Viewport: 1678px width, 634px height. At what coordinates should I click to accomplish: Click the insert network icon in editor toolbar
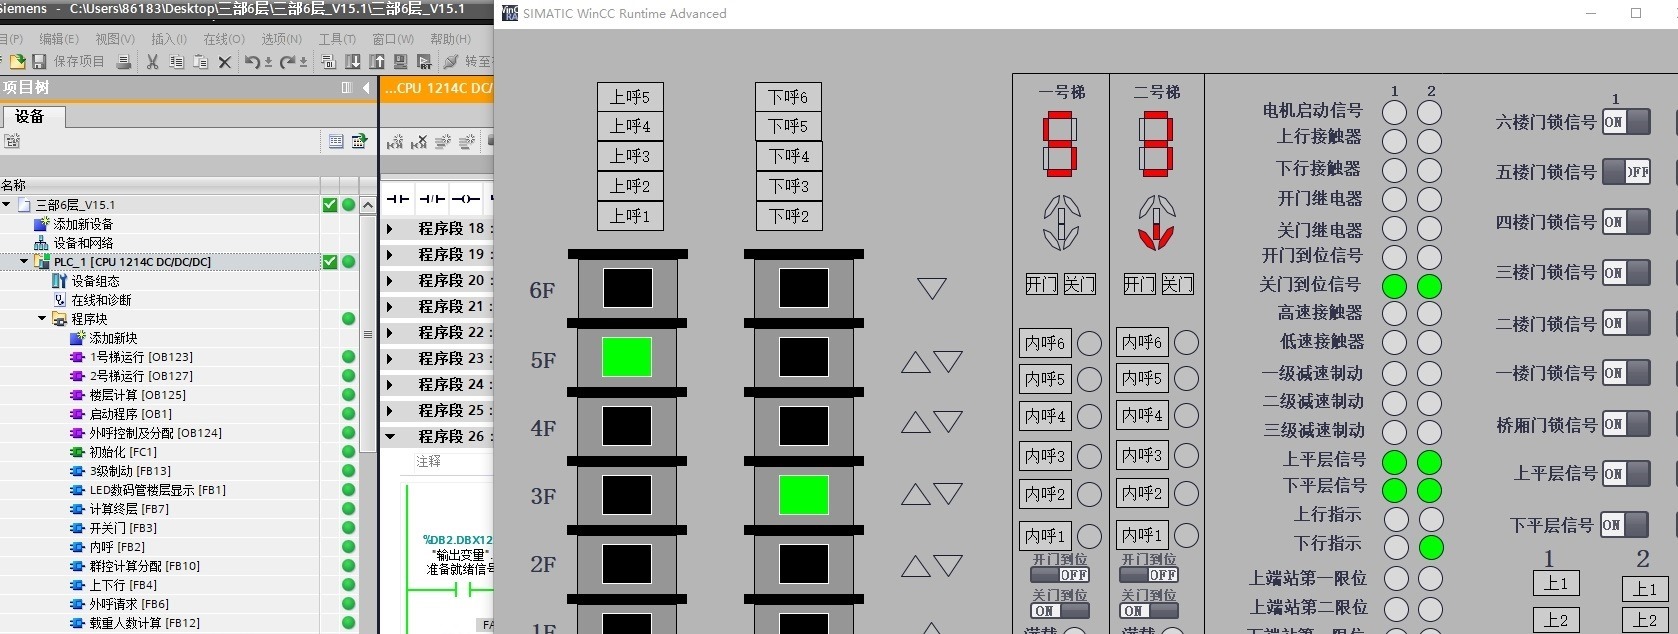click(x=395, y=142)
